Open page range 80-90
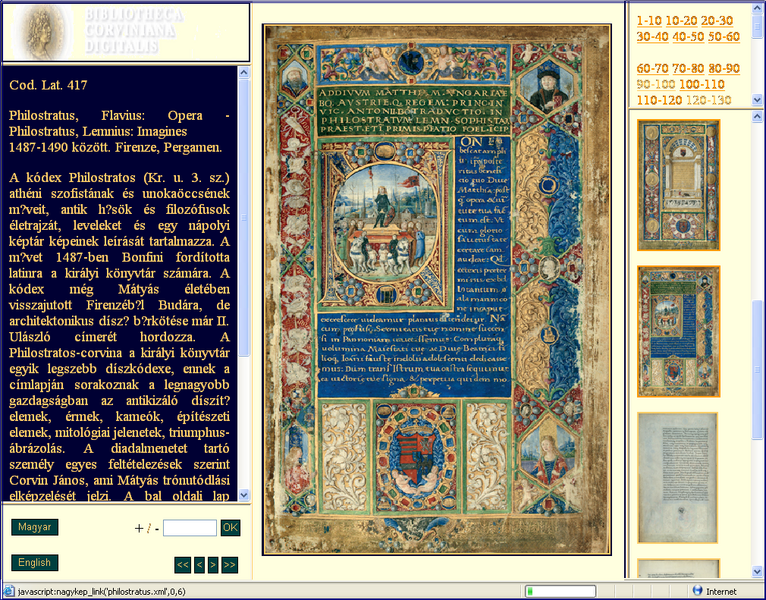This screenshot has width=766, height=600. point(724,69)
